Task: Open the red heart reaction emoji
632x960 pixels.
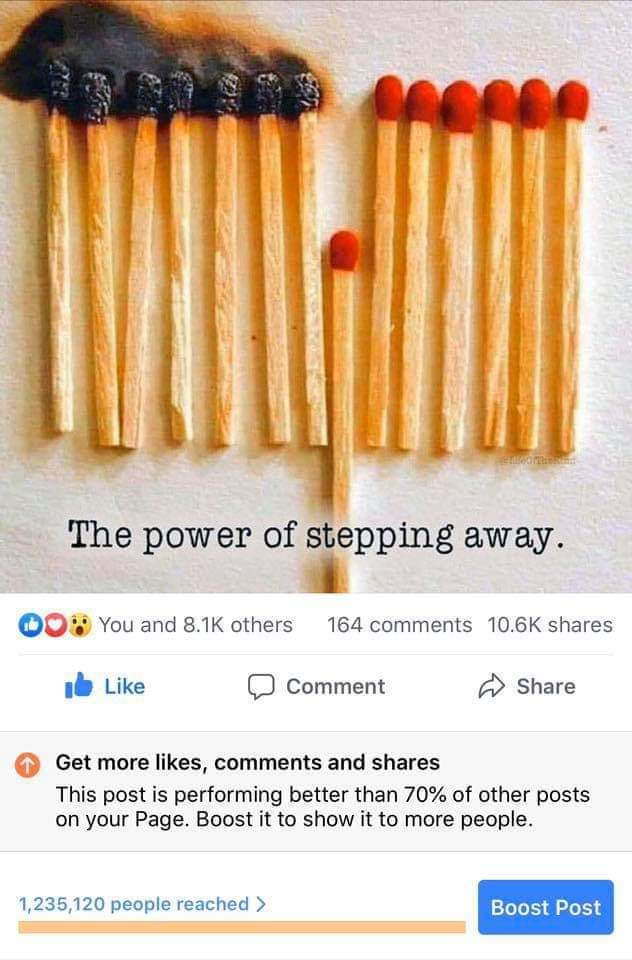Action: coord(55,625)
